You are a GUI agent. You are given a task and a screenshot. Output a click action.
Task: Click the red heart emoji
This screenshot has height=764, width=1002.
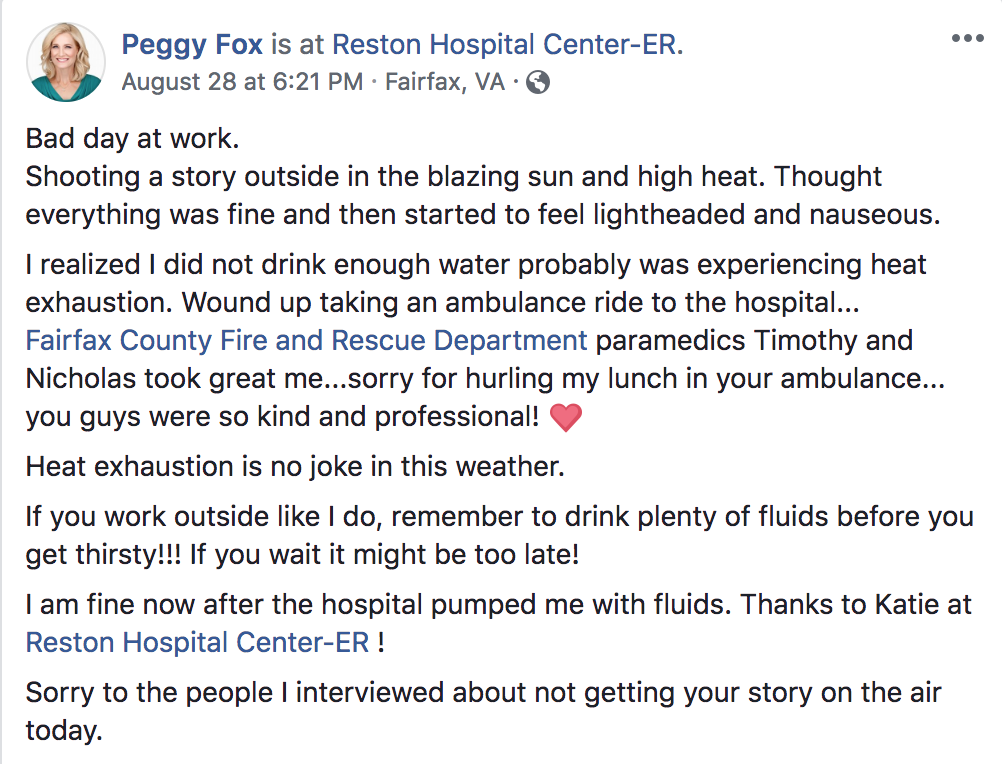pyautogui.click(x=566, y=417)
